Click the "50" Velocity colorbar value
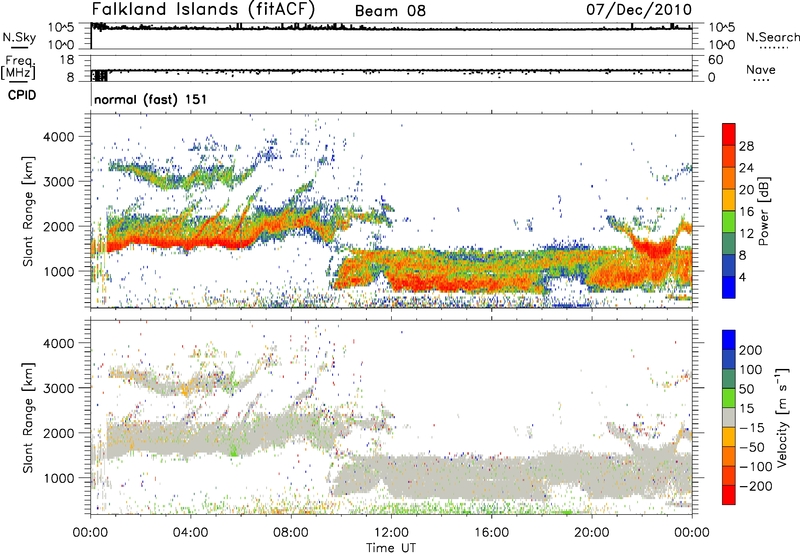 (746, 389)
